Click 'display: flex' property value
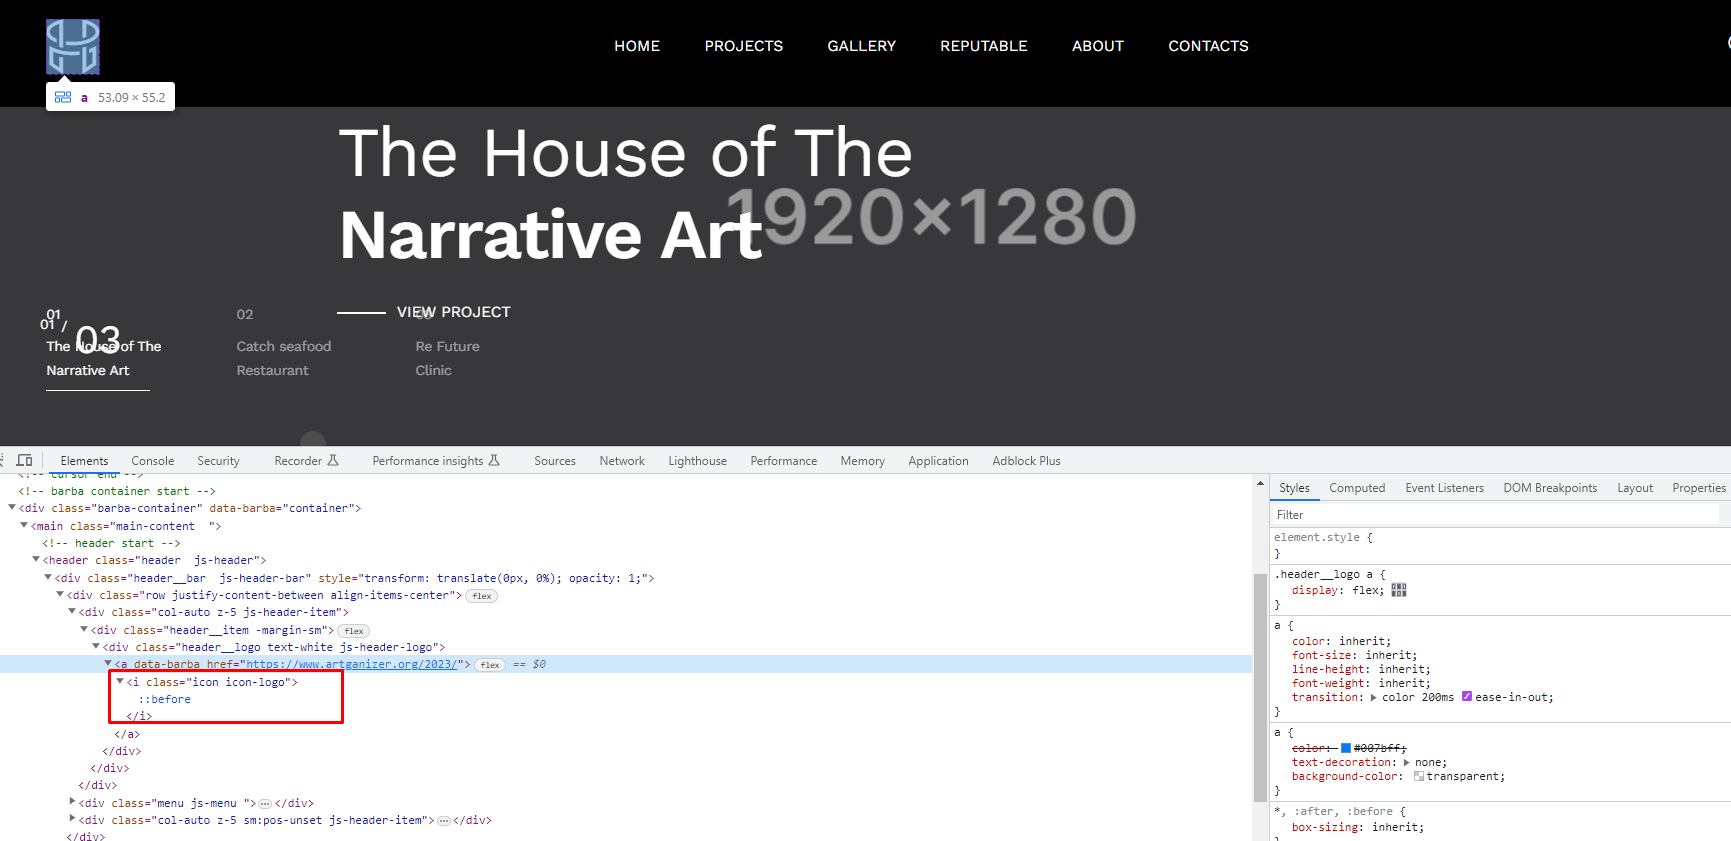Image resolution: width=1731 pixels, height=841 pixels. (x=1367, y=590)
